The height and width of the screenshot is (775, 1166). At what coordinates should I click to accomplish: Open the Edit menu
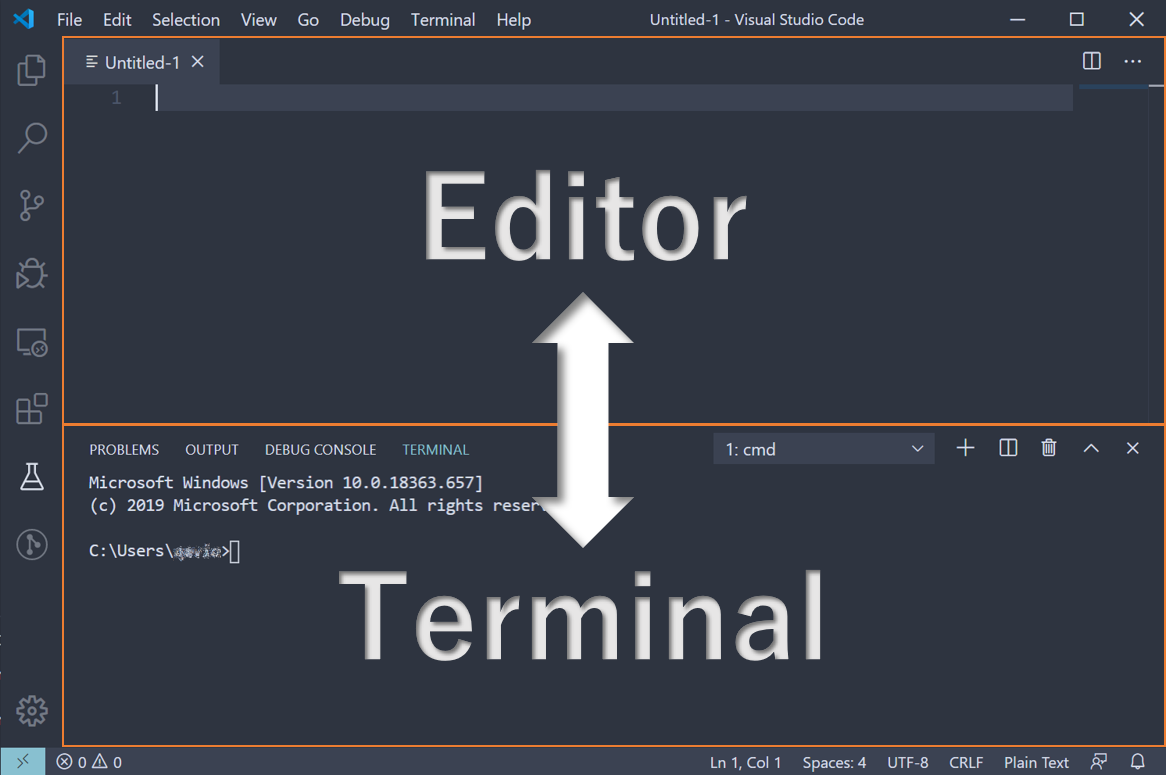[x=117, y=20]
